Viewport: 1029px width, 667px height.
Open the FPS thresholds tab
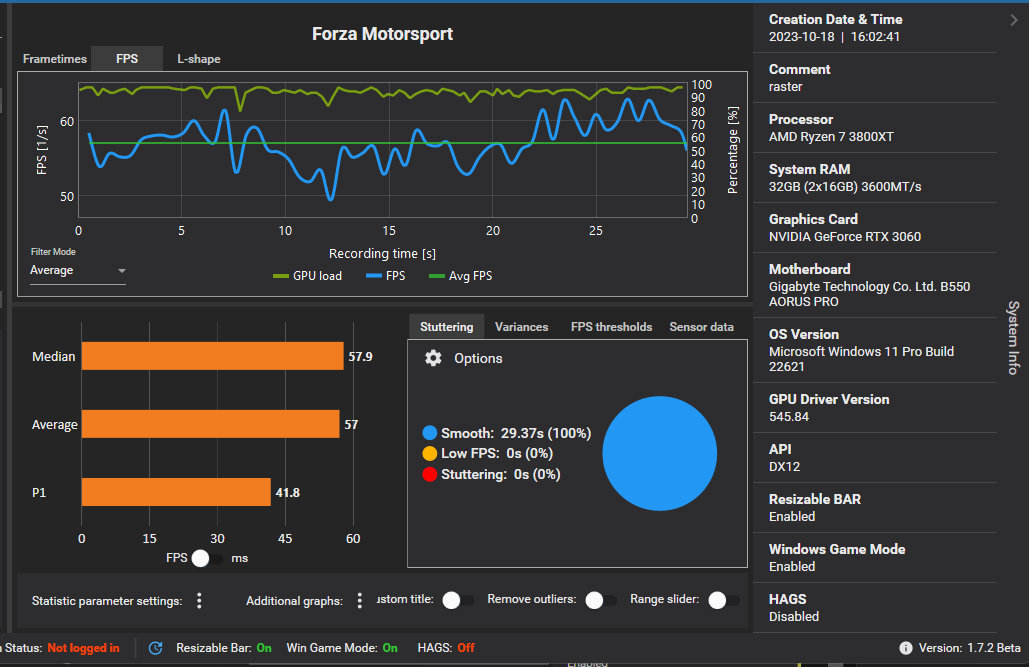pyautogui.click(x=612, y=327)
